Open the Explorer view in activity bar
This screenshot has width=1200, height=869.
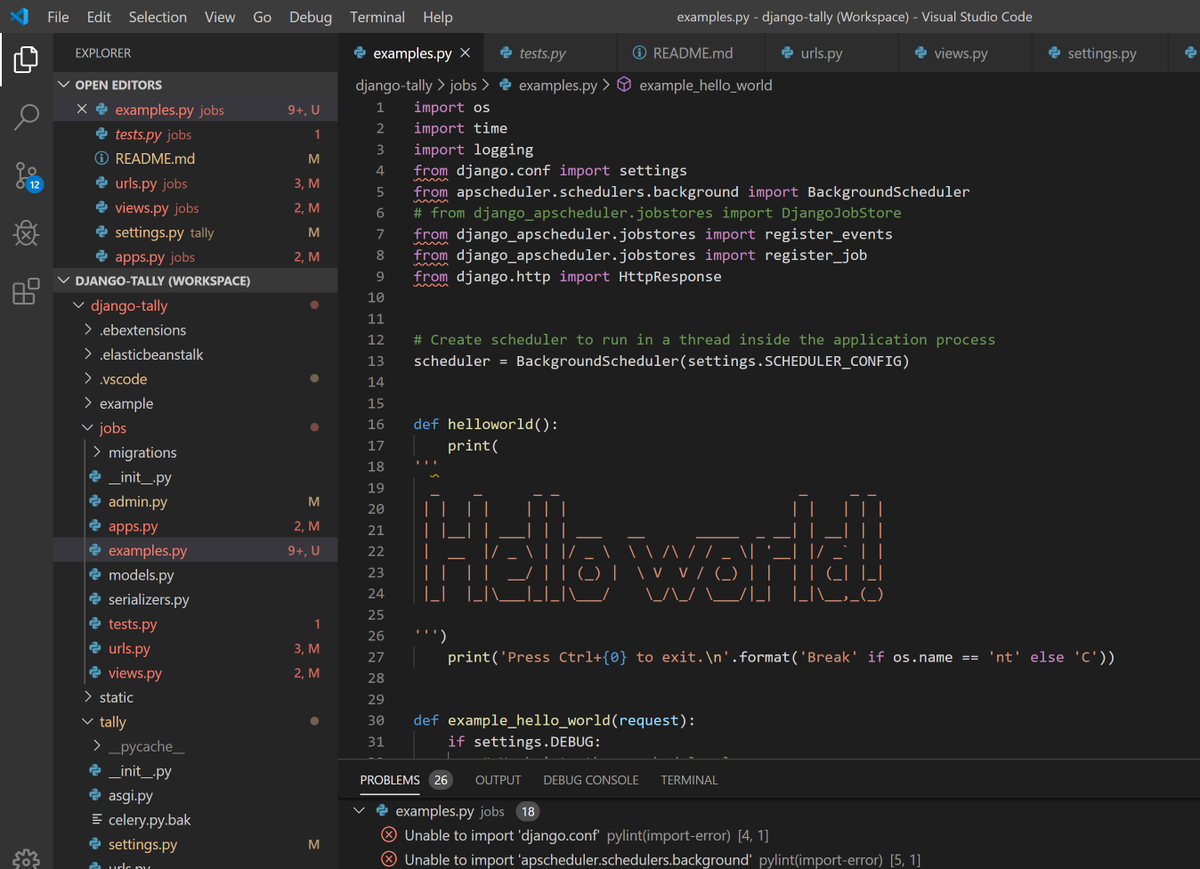(26, 59)
